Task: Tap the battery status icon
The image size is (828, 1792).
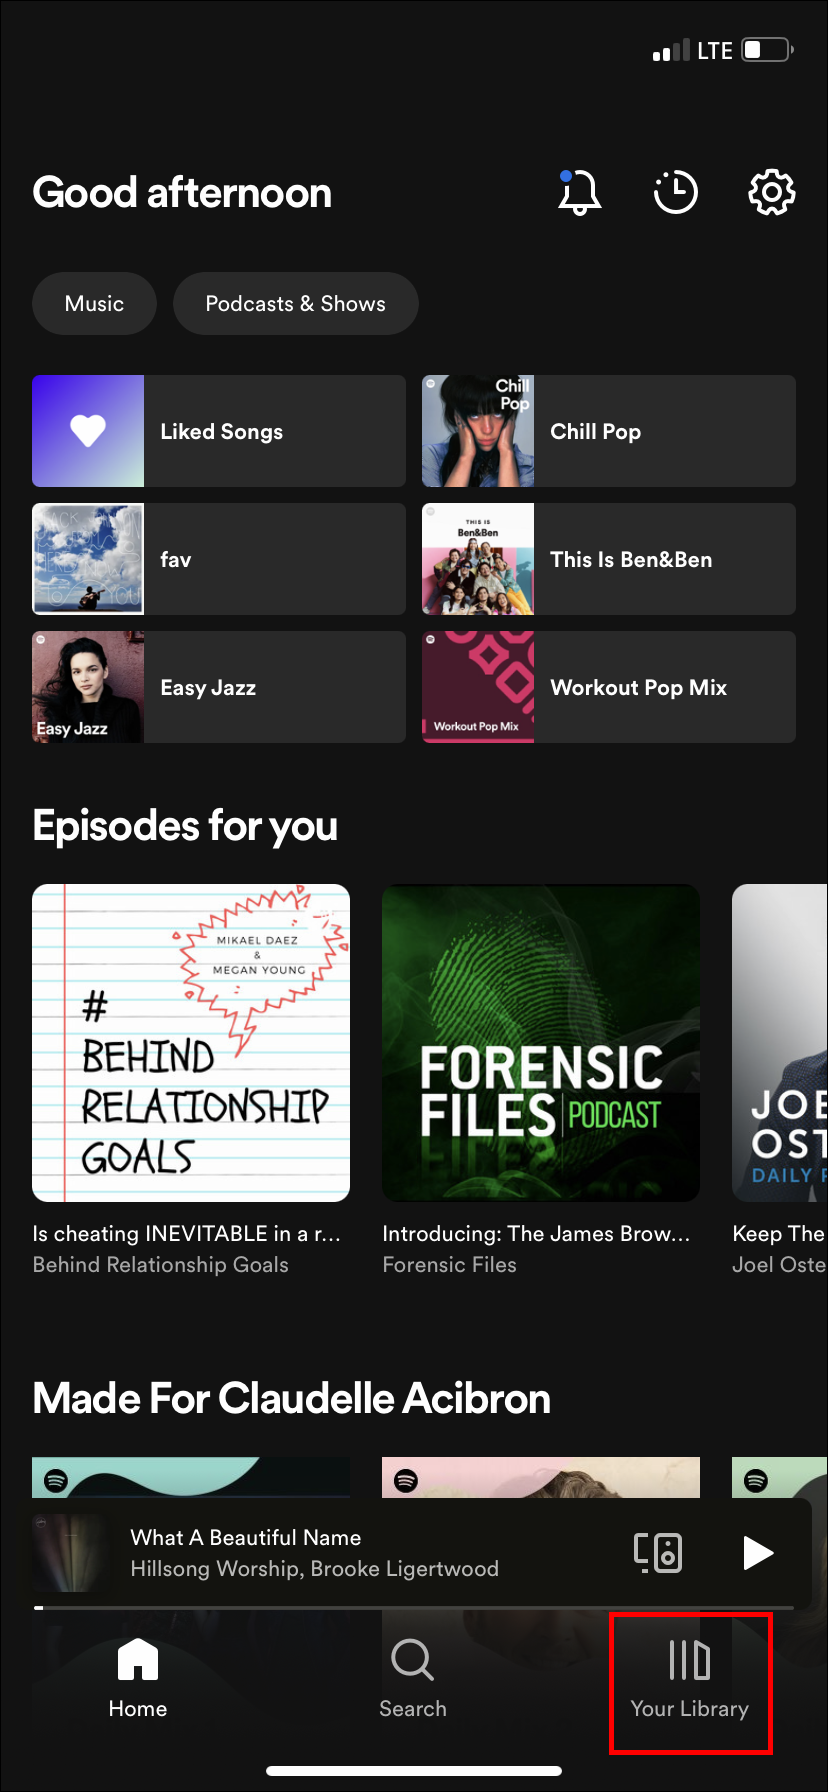Action: pos(768,50)
